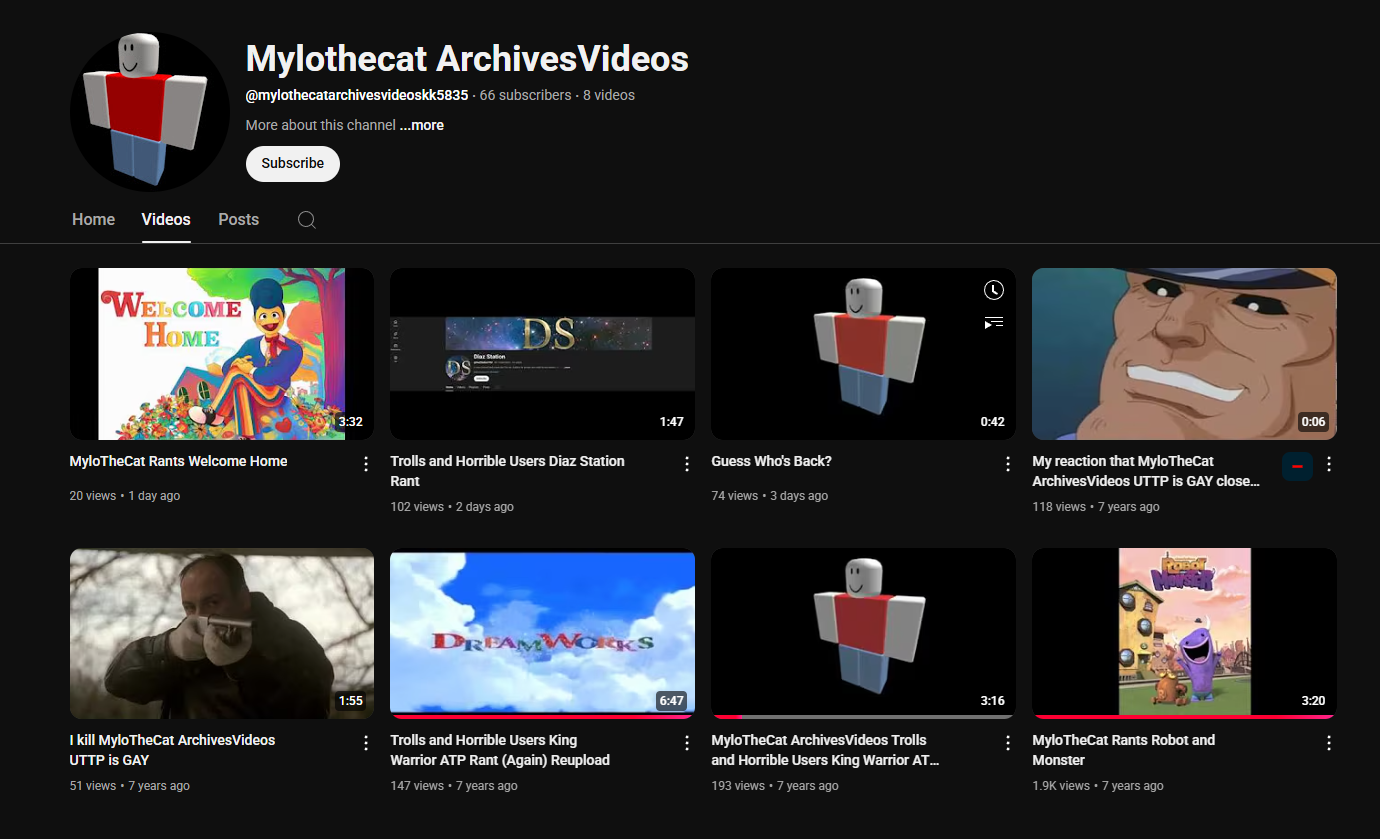Click 147 views • 7 years ago text
This screenshot has height=839, width=1380.
(x=454, y=786)
